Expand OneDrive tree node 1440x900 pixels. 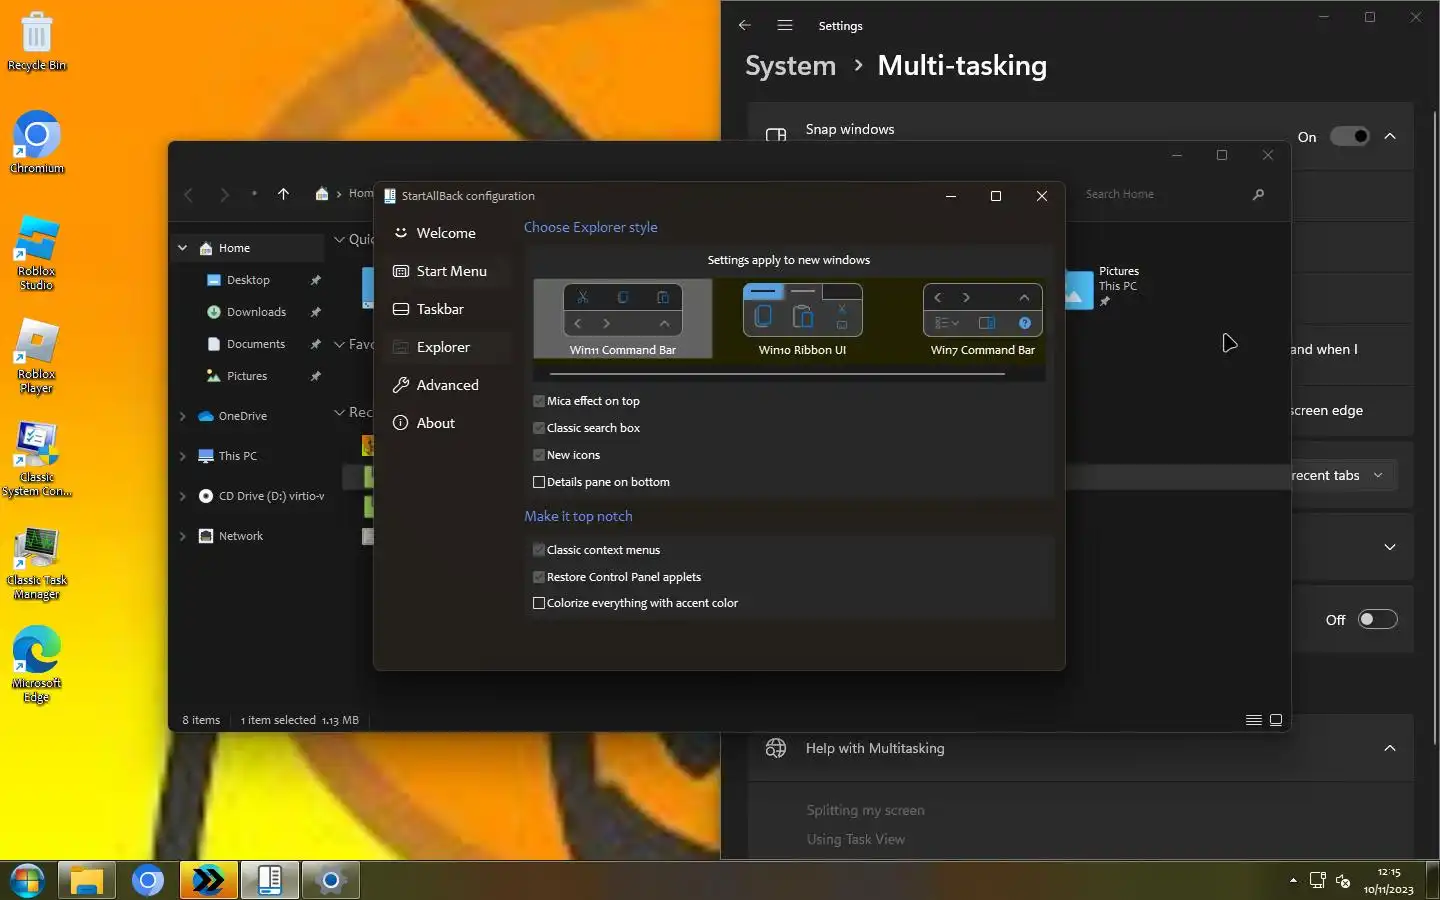pos(182,416)
